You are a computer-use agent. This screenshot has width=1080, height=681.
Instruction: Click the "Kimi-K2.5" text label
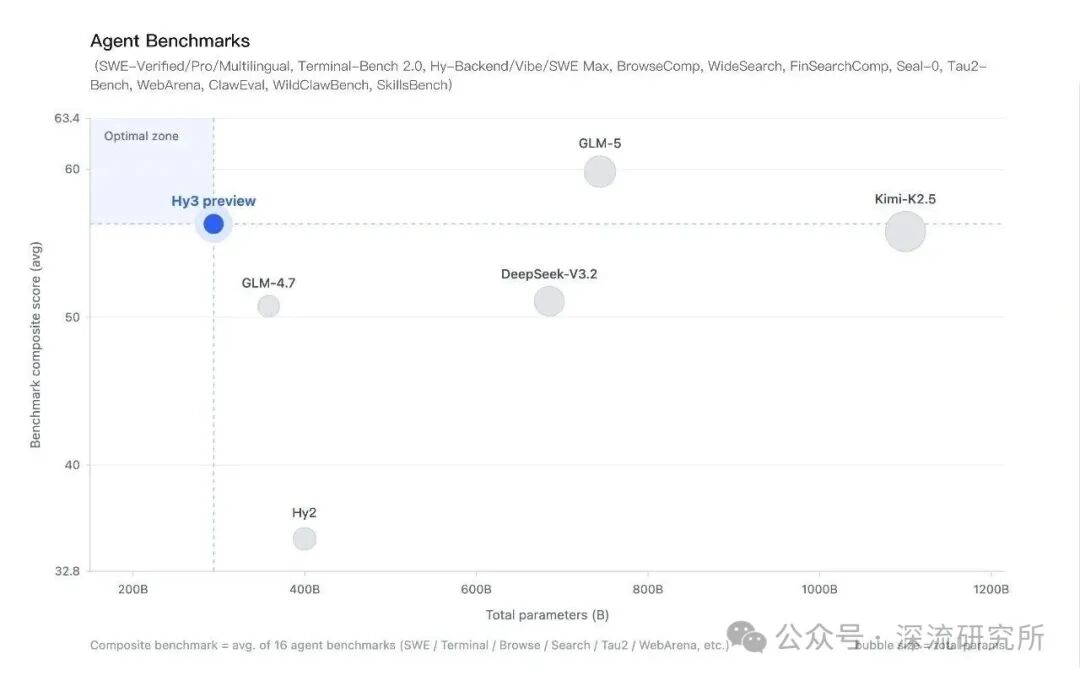[905, 199]
